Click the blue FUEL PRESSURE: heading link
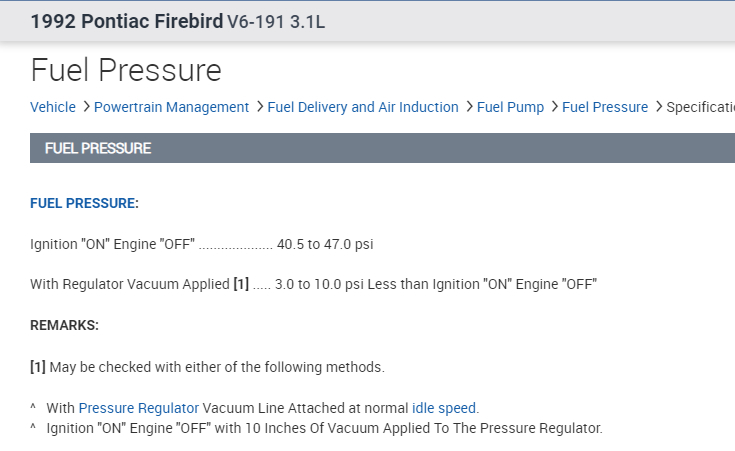This screenshot has height=451, width=735. click(84, 203)
